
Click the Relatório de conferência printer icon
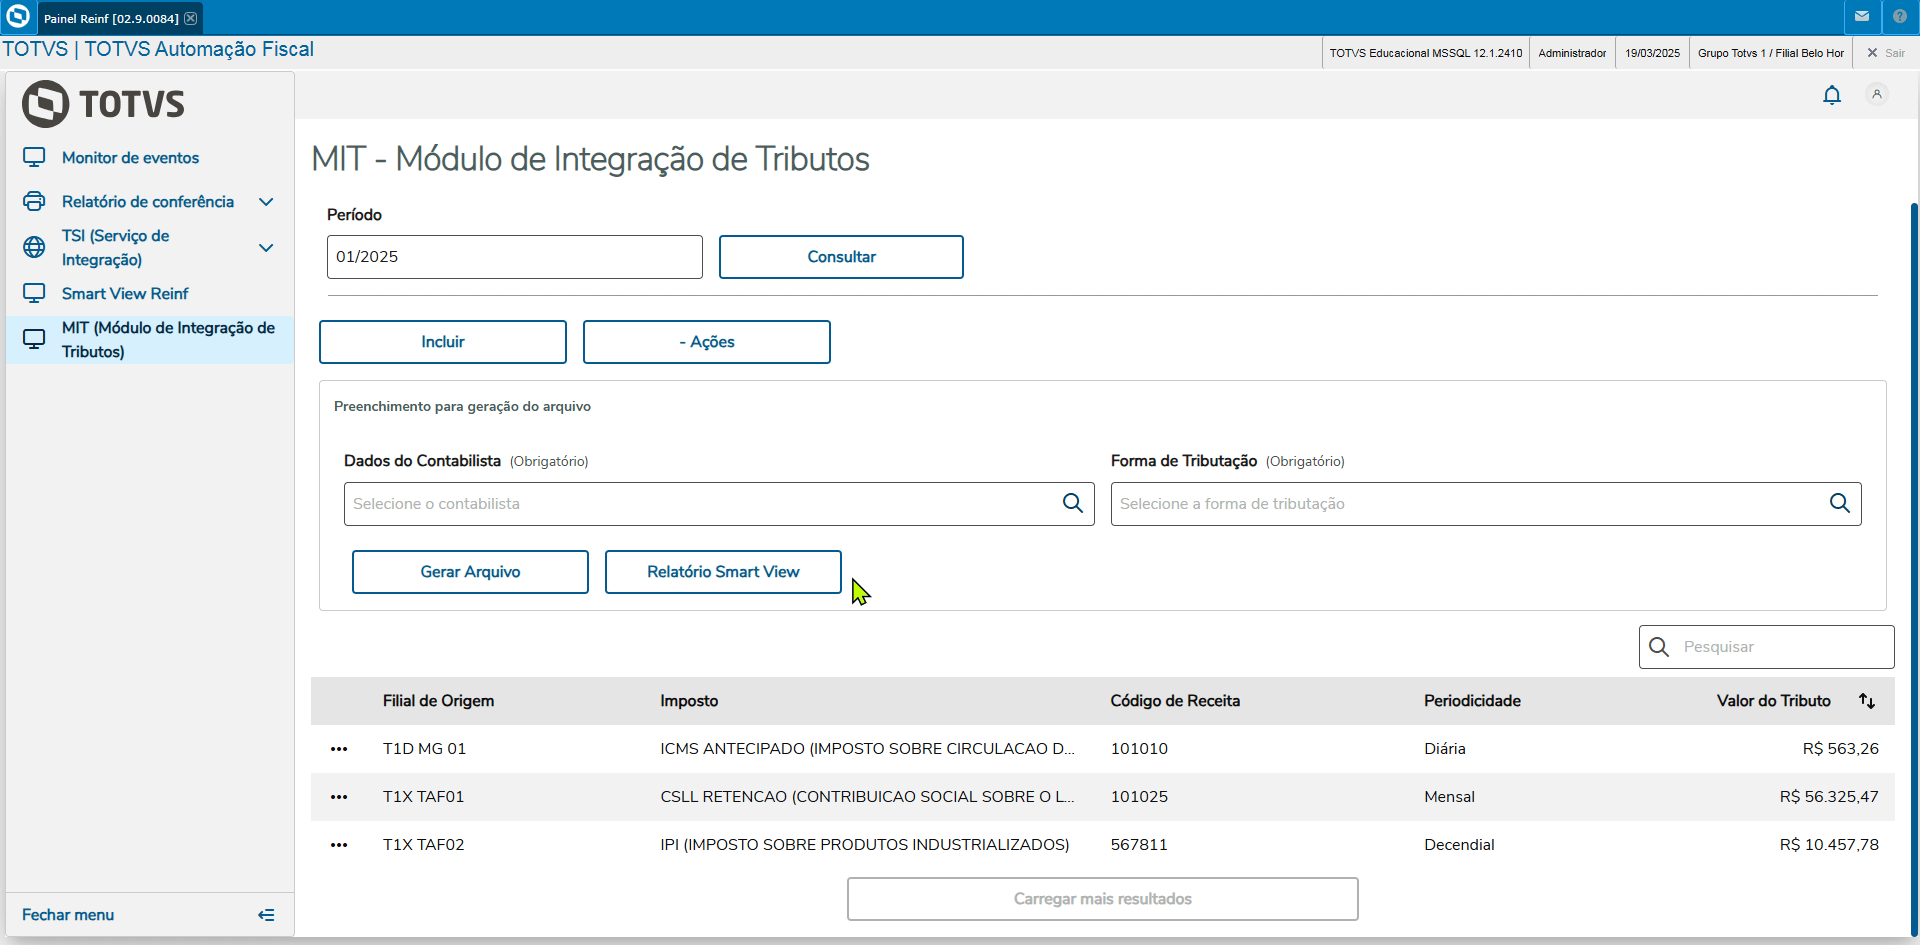point(34,201)
